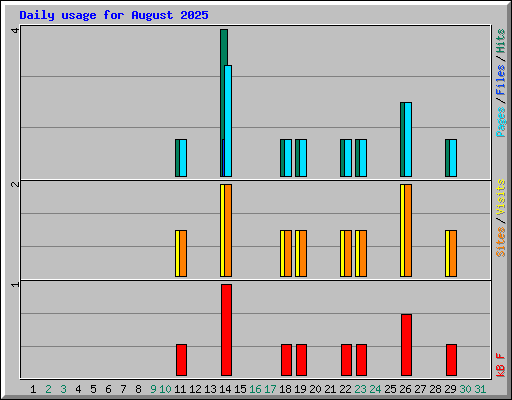Viewport: 512px width, 400px height.
Task: Select the orange Sites bar on day 26
Action: pyautogui.click(x=408, y=230)
